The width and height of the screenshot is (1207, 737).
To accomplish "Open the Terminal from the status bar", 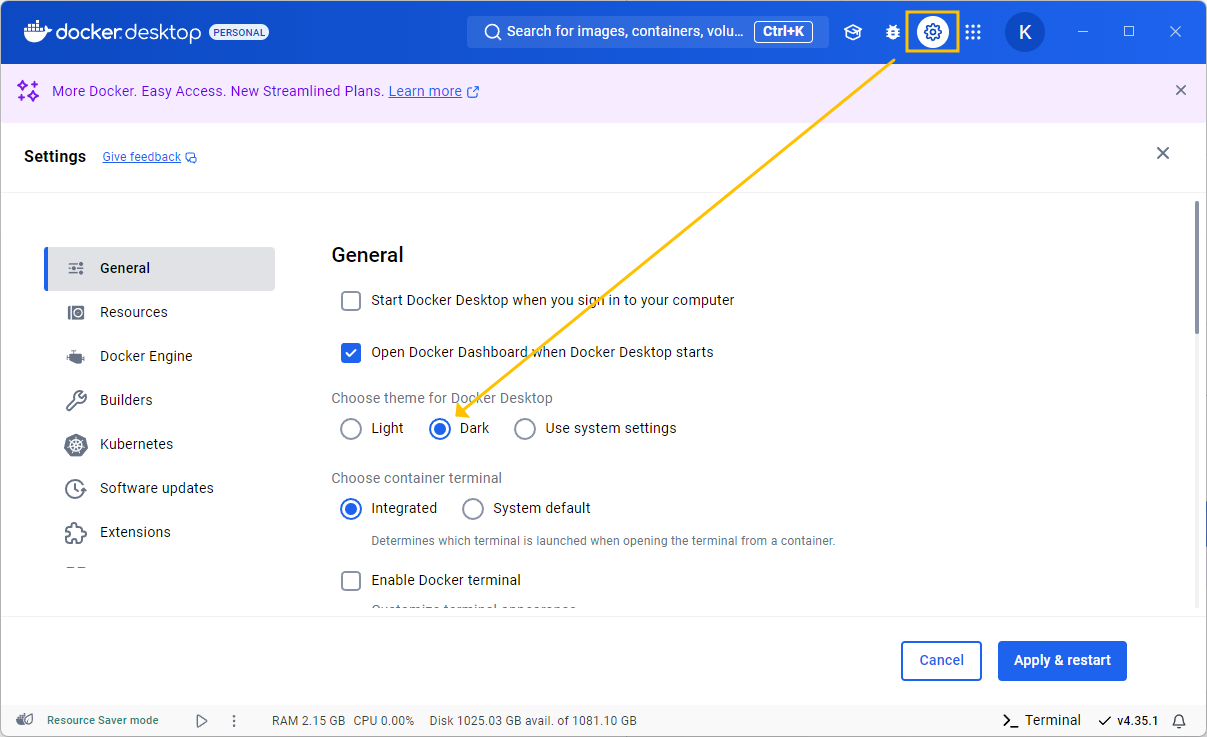I will tap(1041, 720).
